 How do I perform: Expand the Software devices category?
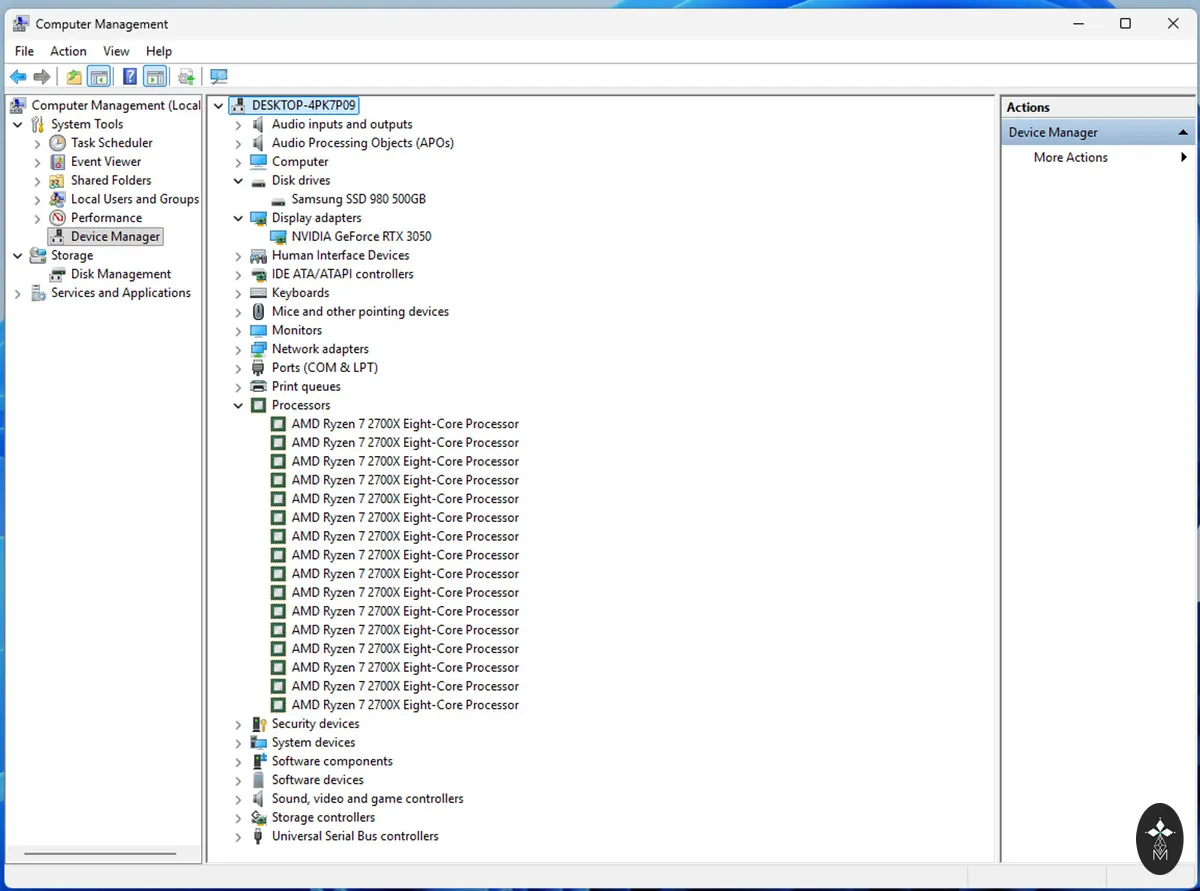[238, 781]
